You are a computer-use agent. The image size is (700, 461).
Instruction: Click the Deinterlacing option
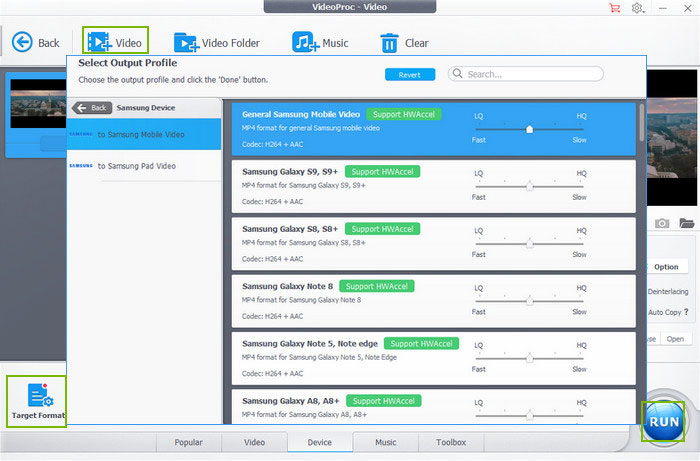coord(668,291)
